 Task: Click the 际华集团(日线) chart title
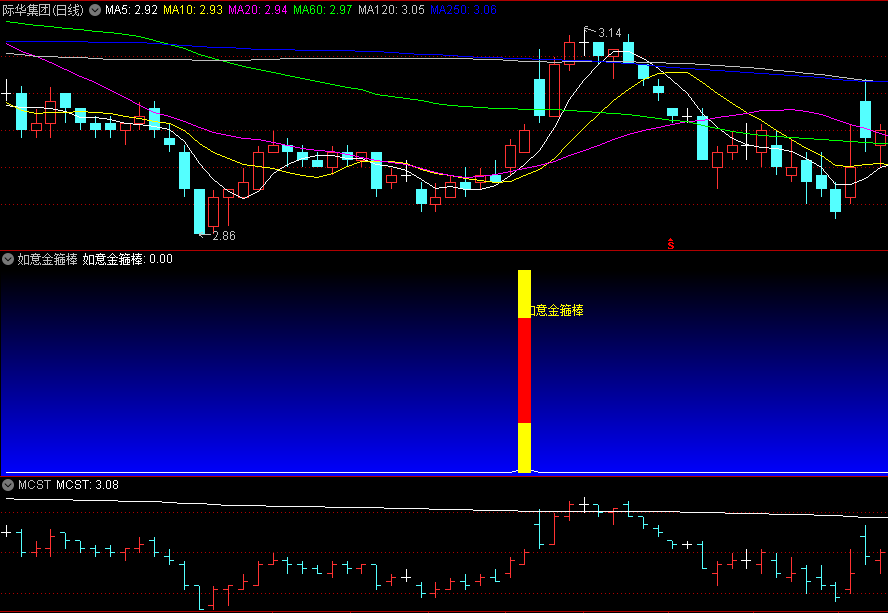[43, 10]
